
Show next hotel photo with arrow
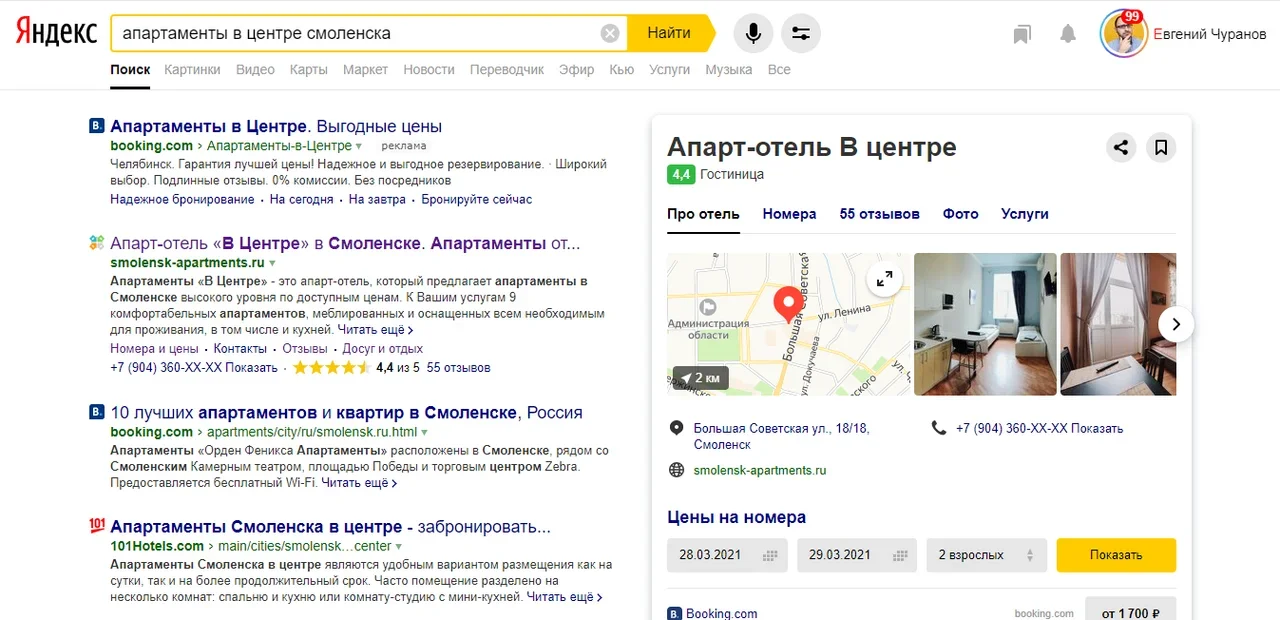[1176, 324]
